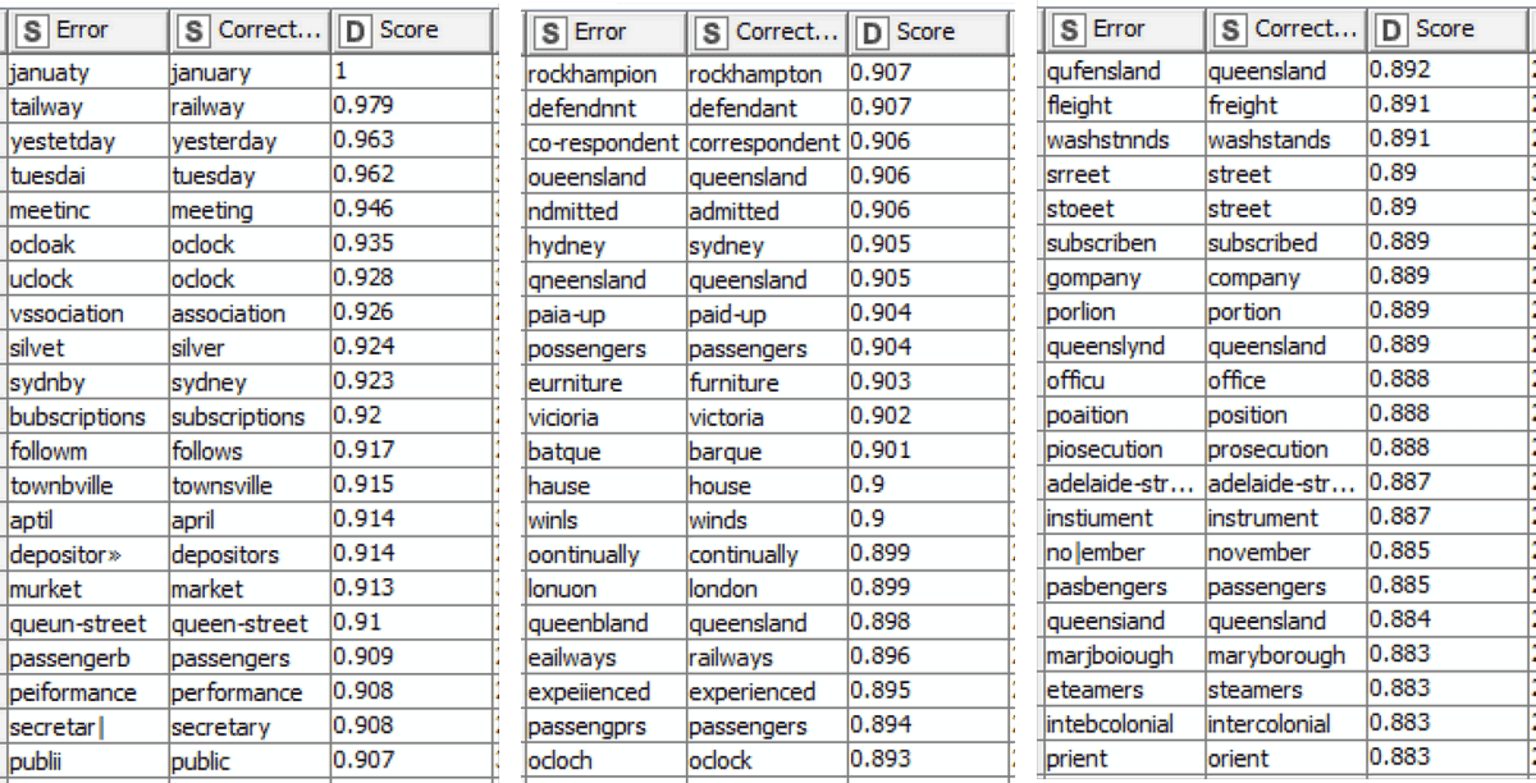Select the 'possengers' error entry
Viewport: 1536px width, 783px height.
click(605, 349)
